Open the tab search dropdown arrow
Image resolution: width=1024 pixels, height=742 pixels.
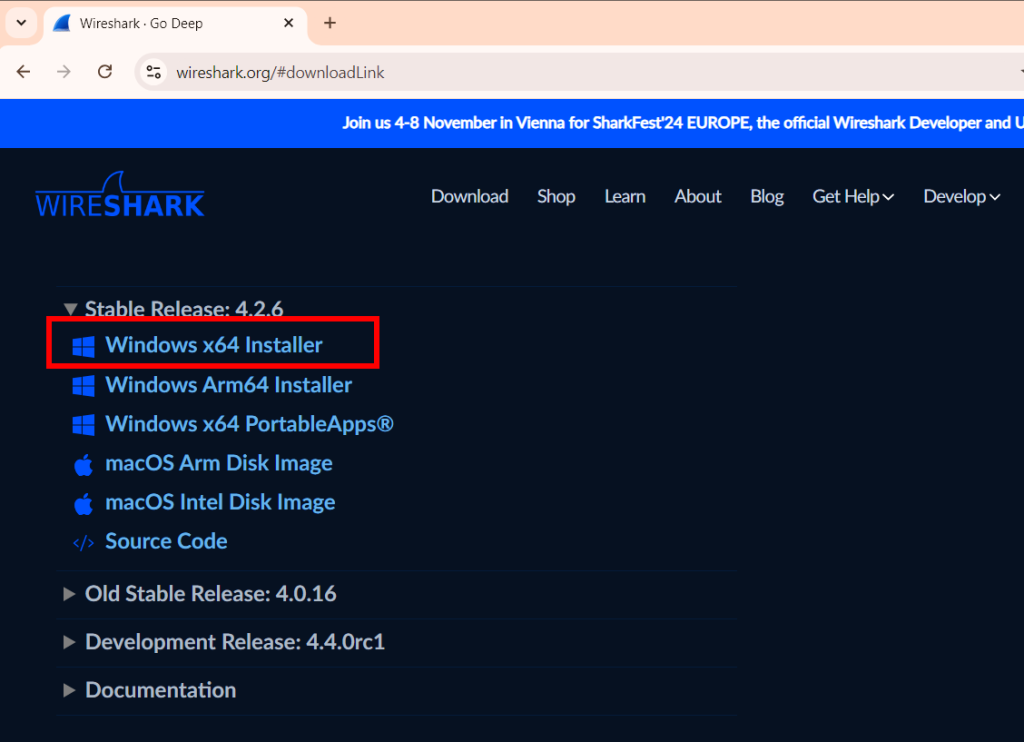(21, 23)
